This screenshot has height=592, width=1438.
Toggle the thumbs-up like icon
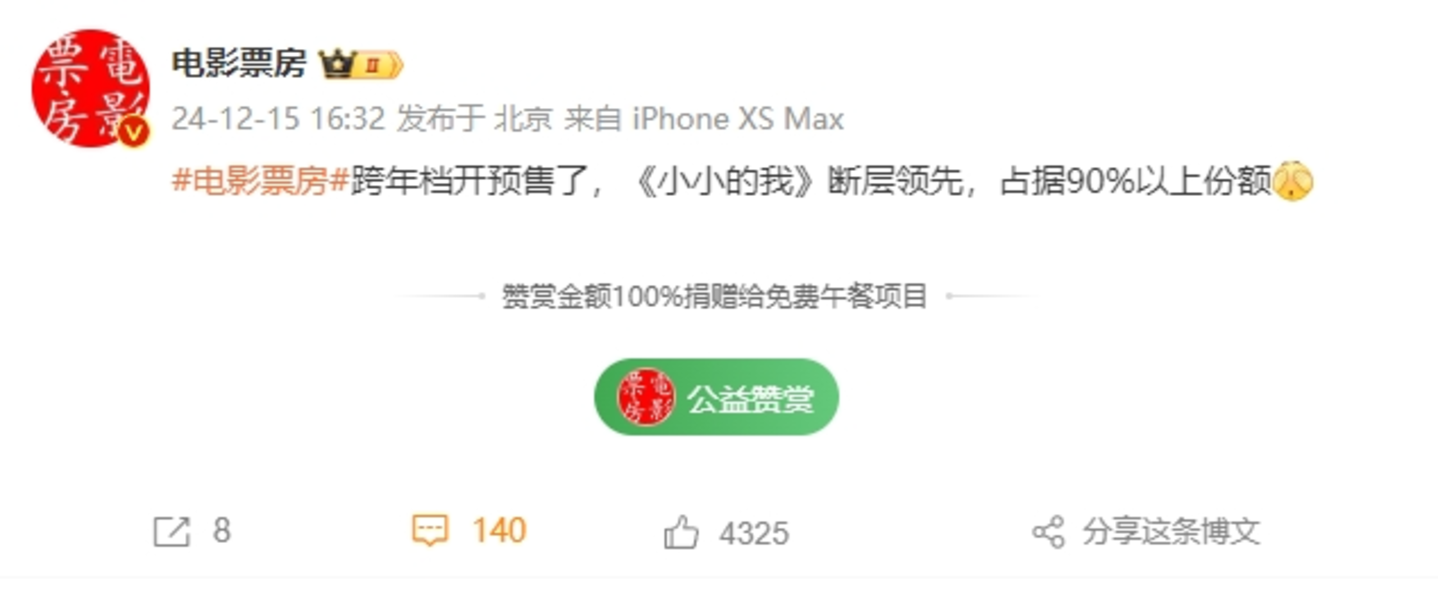(x=681, y=532)
